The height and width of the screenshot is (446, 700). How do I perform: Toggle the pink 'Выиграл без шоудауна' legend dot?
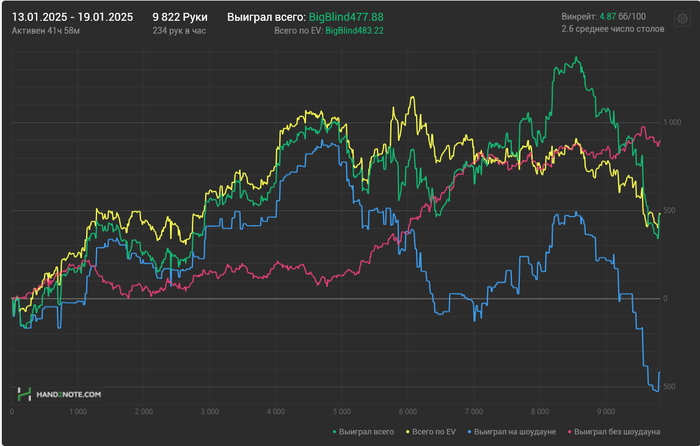tap(570, 432)
